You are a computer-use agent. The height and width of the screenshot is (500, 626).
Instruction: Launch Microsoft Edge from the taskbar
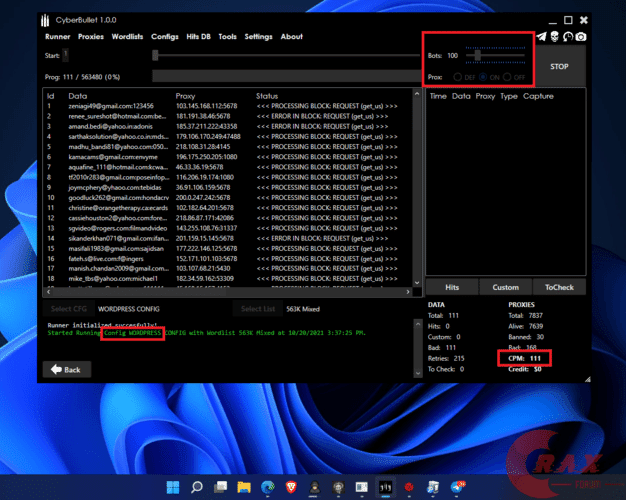click(267, 487)
